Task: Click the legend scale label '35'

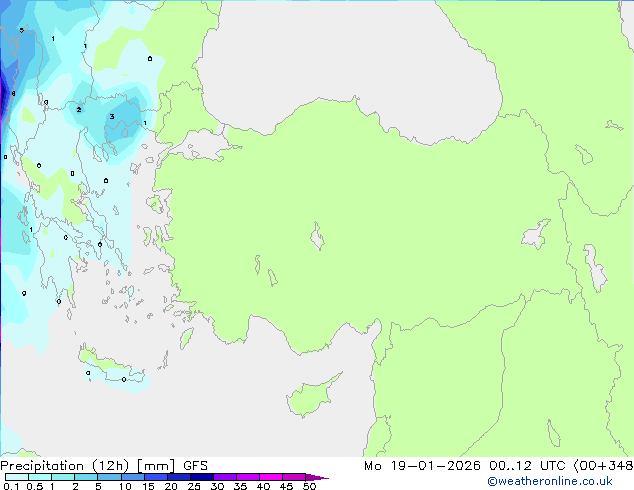Action: [x=240, y=486]
